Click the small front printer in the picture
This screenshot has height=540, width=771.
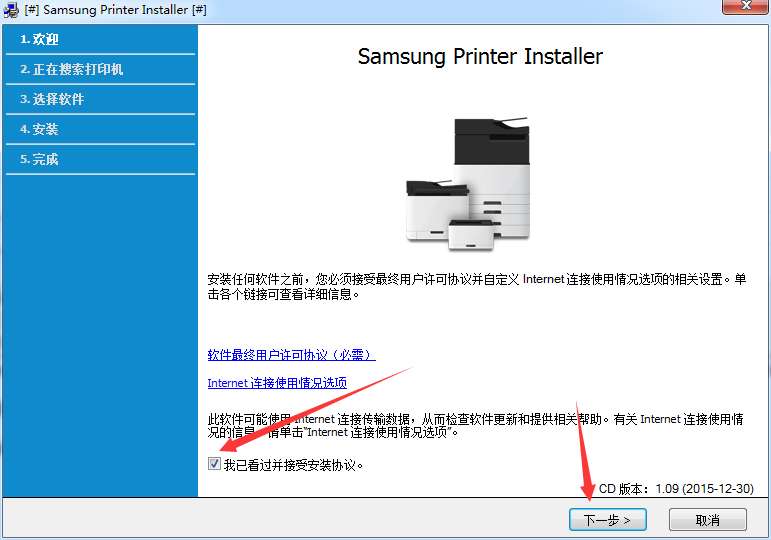(471, 235)
